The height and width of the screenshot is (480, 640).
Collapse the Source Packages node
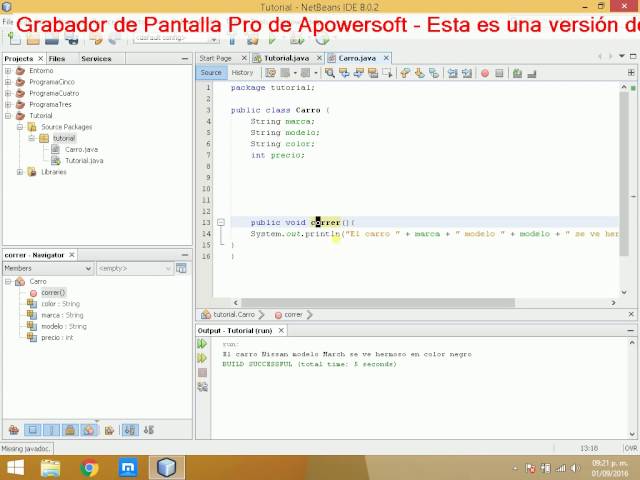click(20, 127)
